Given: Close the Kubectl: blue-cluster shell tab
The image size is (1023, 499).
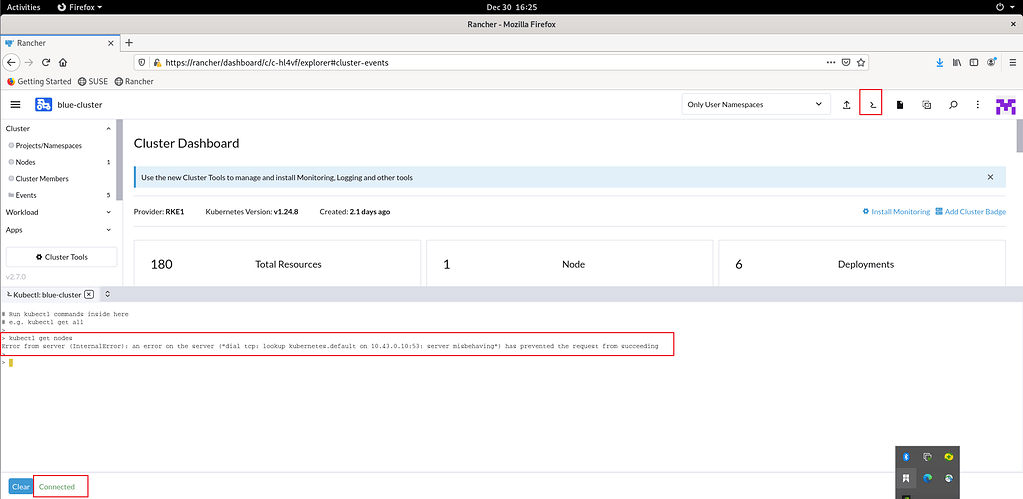Looking at the screenshot, I should pyautogui.click(x=89, y=295).
